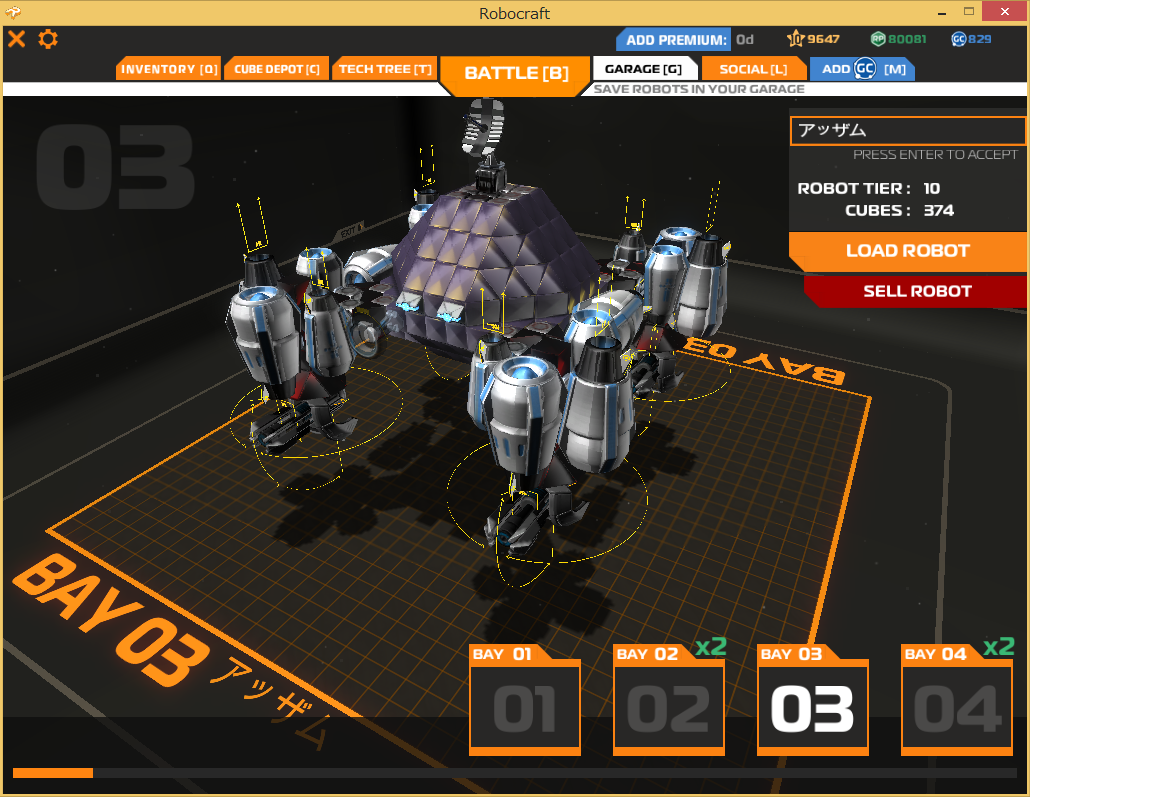1152x797 pixels.
Task: Open the Cube Depot [C] tab
Action: [x=276, y=69]
